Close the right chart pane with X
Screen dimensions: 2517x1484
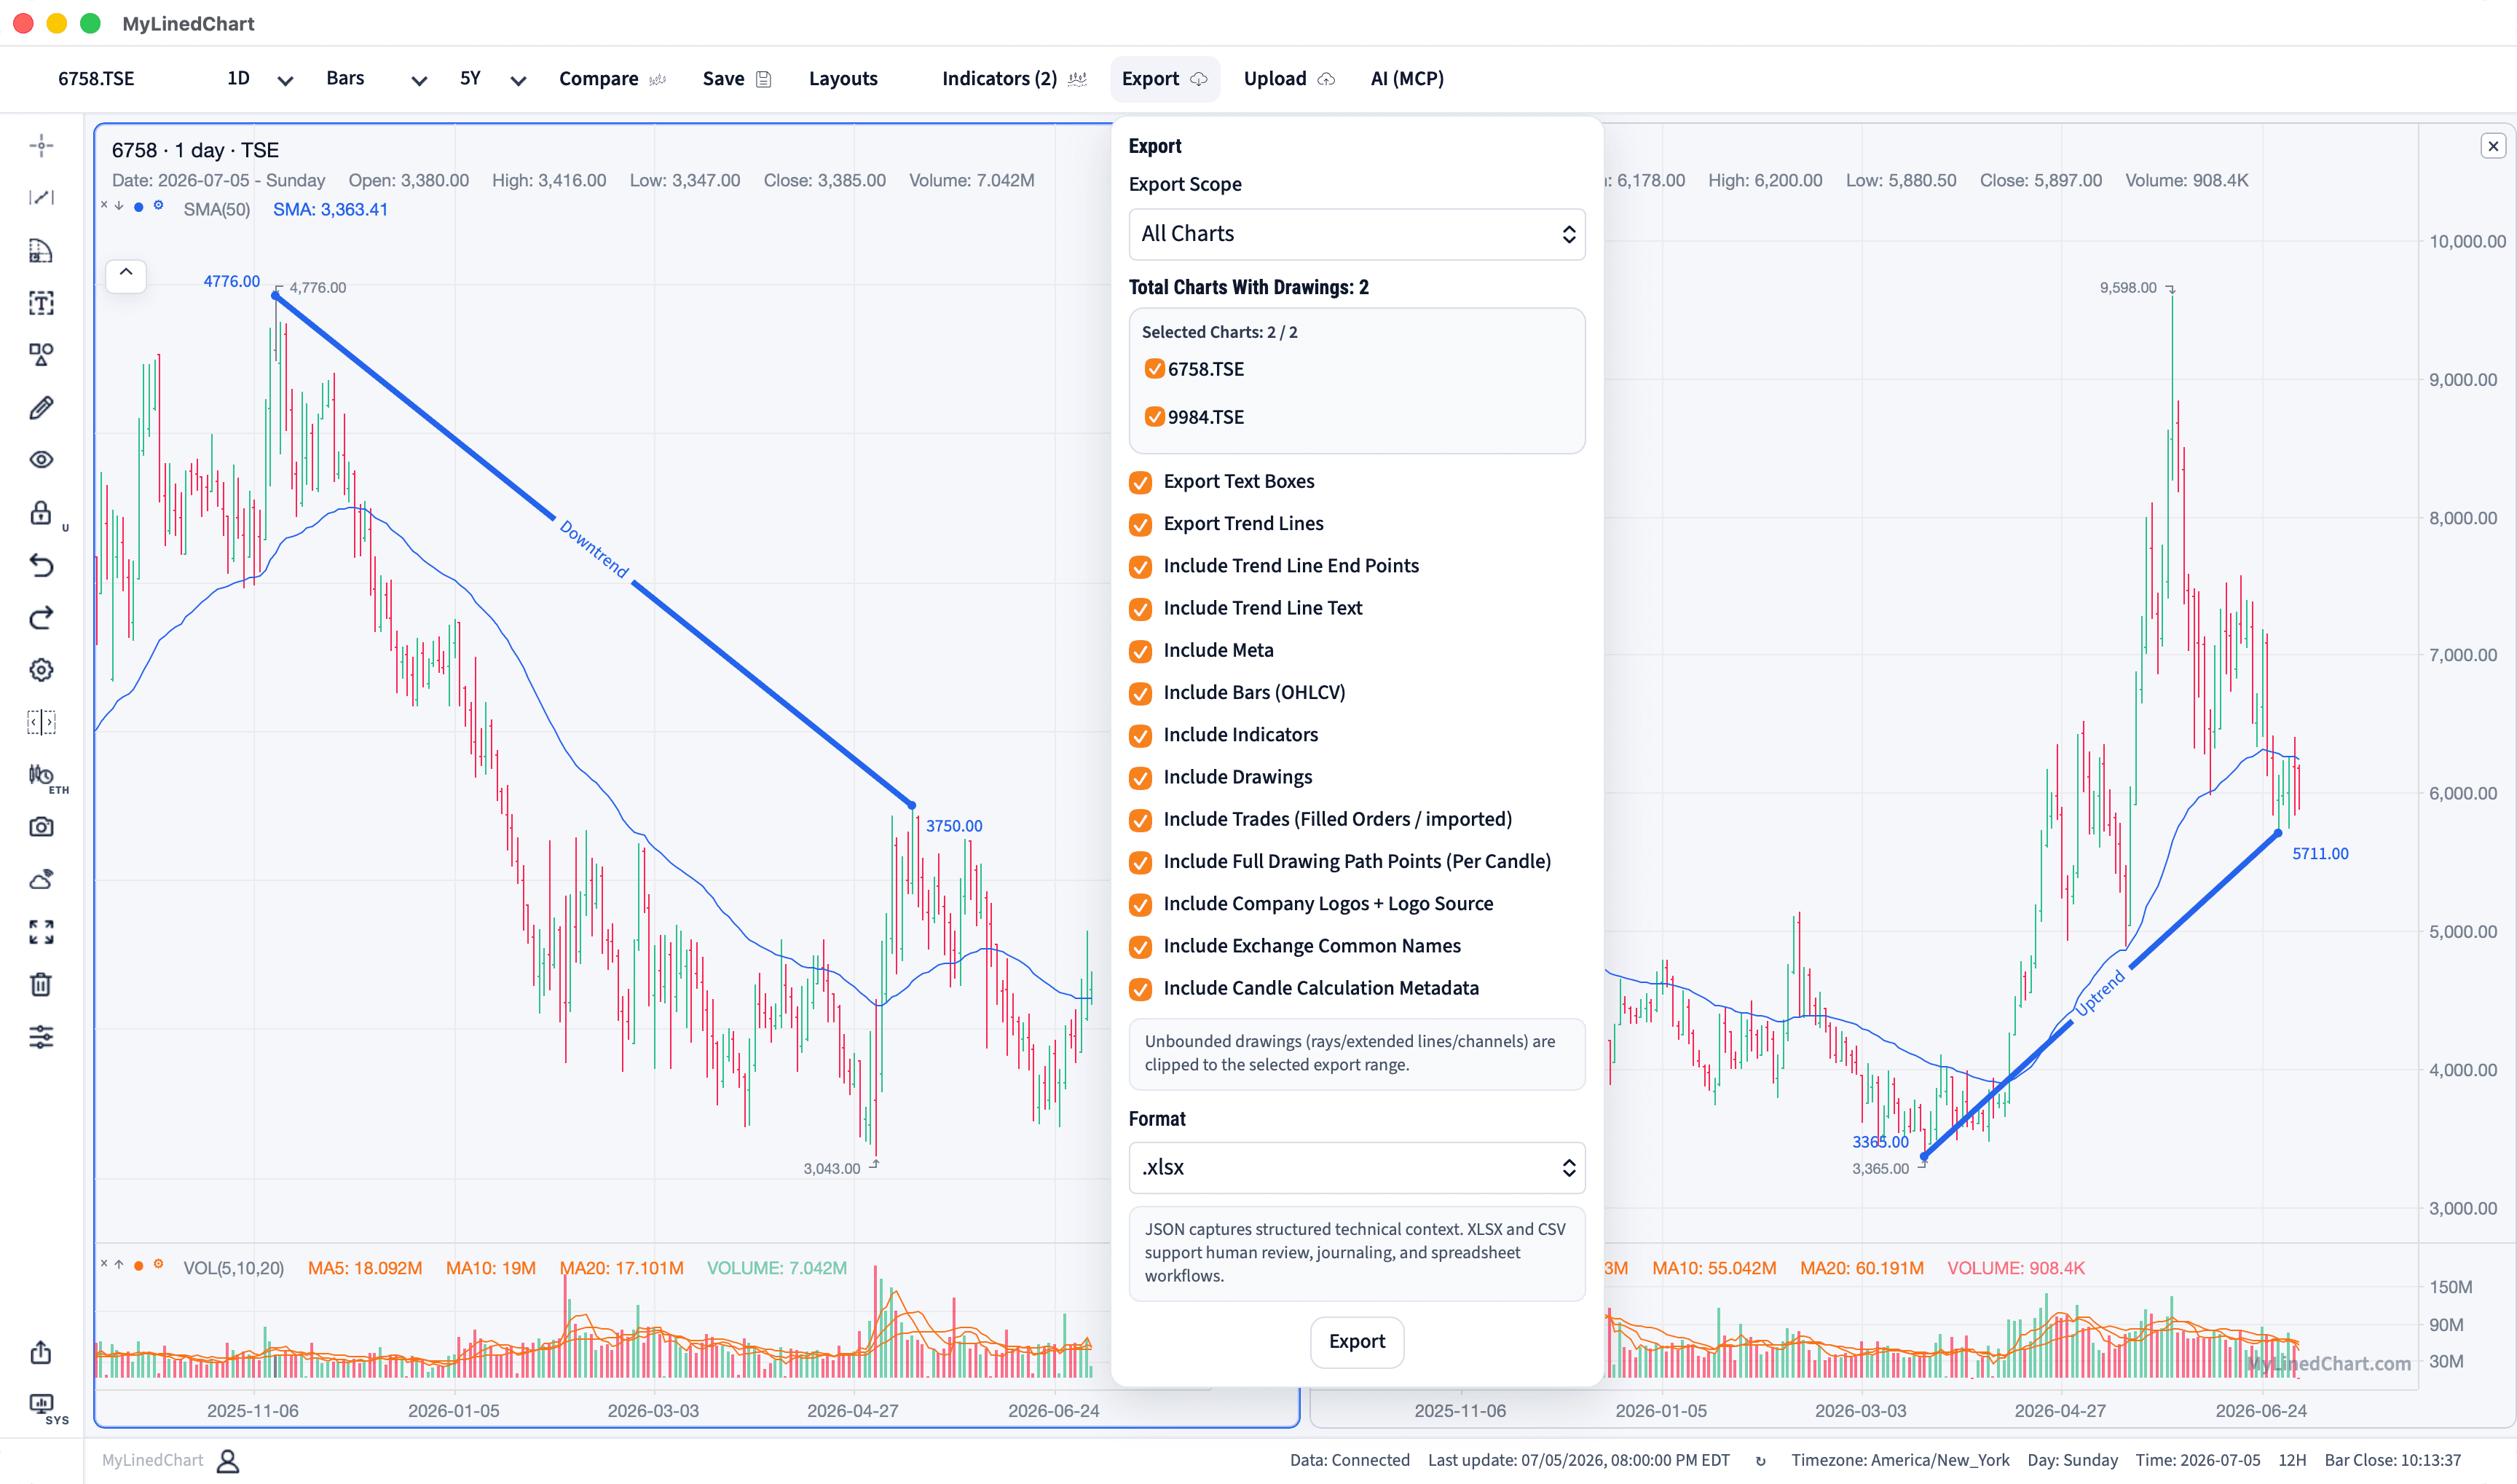click(2493, 146)
